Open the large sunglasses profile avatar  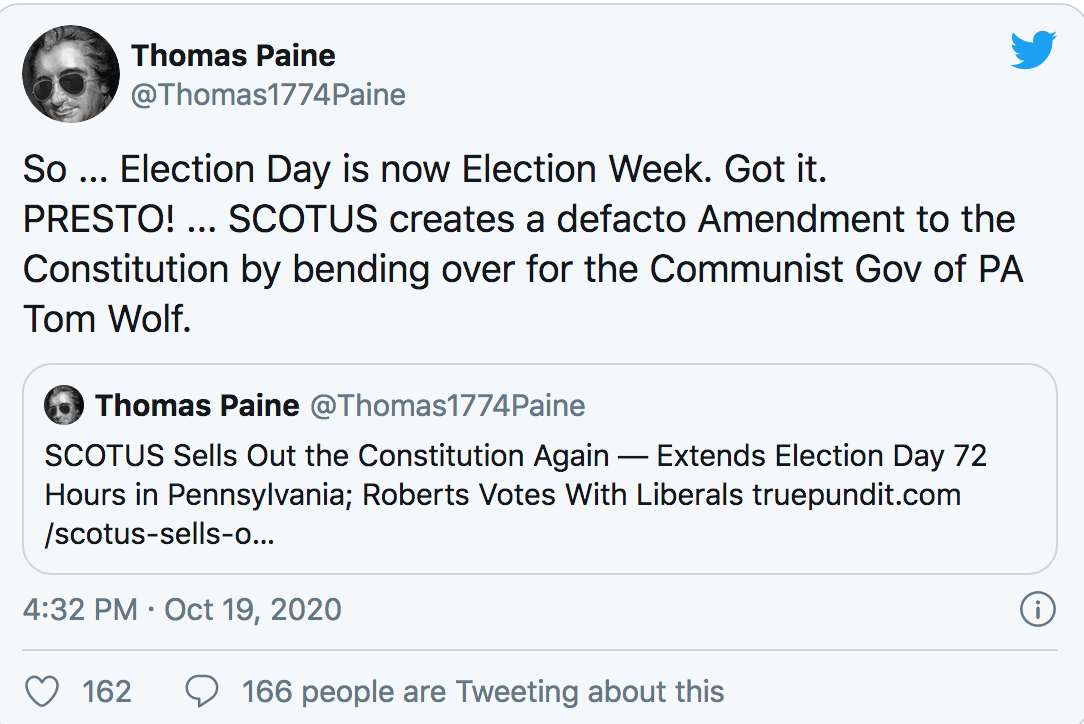[71, 74]
